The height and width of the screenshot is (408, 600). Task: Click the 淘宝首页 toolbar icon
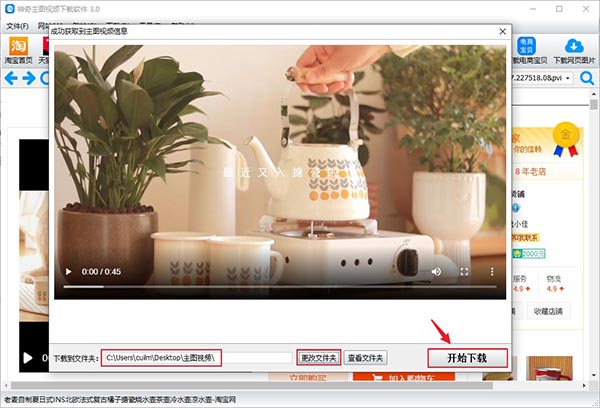(x=18, y=50)
